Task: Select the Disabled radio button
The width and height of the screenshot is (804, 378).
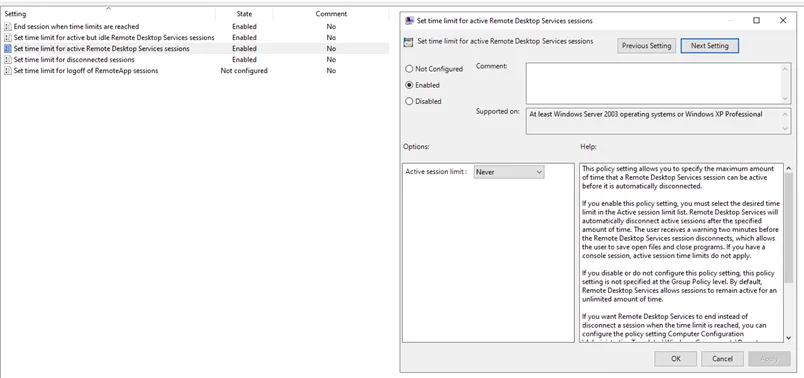Action: (x=409, y=102)
